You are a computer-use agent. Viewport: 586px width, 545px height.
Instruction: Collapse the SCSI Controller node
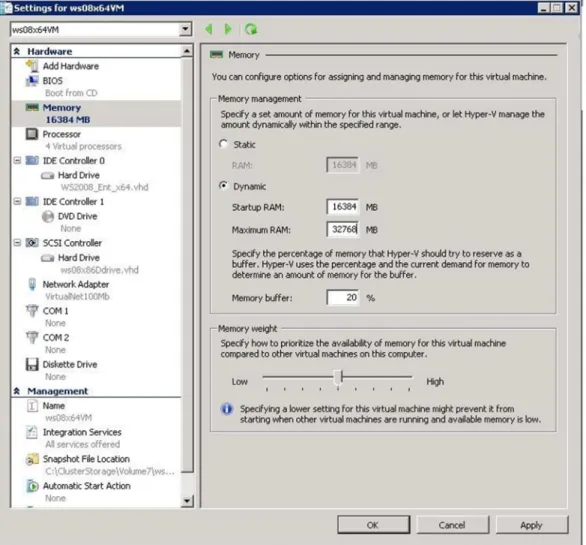(17, 243)
